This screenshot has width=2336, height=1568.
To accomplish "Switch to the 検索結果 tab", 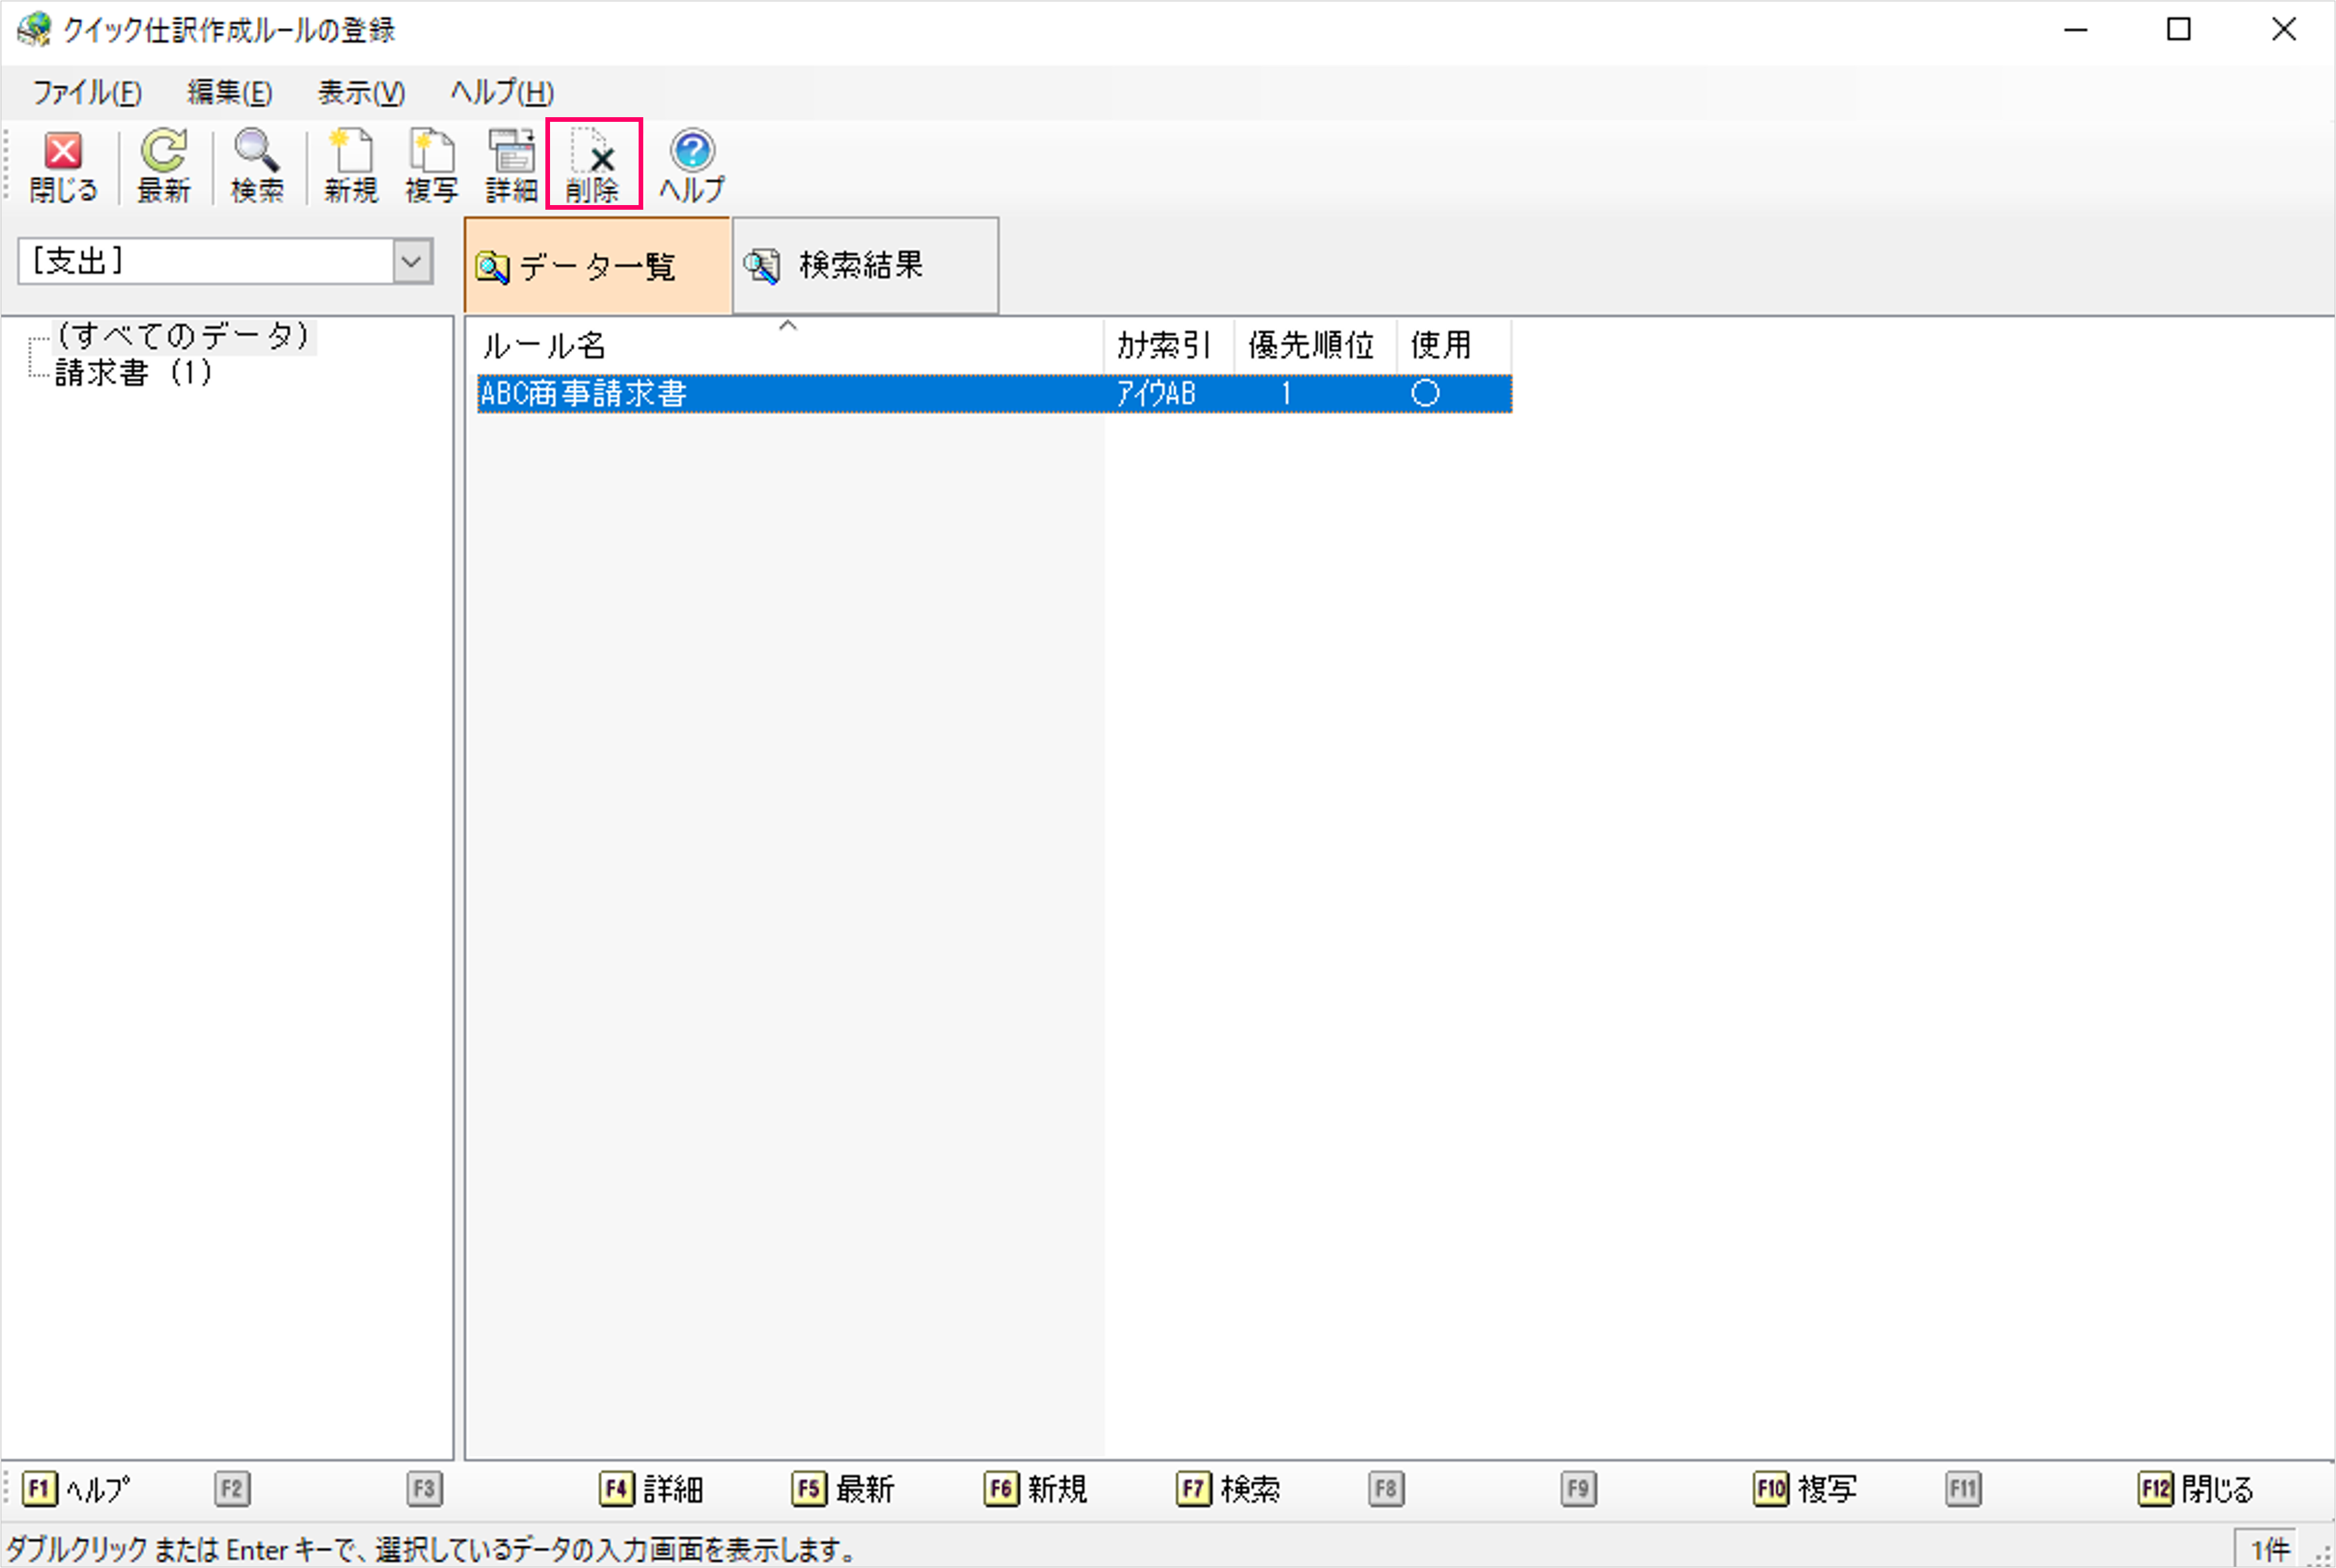I will (864, 266).
